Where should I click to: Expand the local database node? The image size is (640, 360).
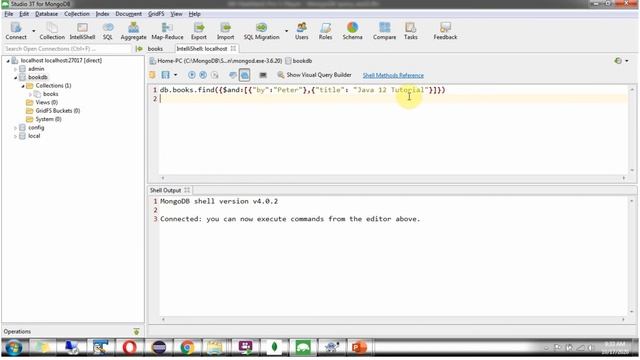pyautogui.click(x=16, y=136)
